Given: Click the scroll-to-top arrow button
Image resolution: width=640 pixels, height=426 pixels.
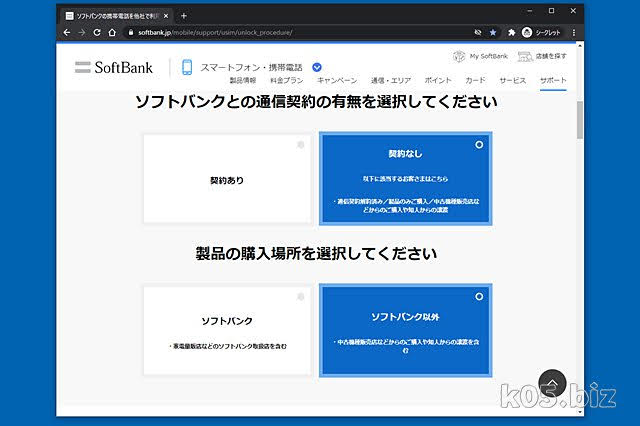Looking at the screenshot, I should point(552,383).
